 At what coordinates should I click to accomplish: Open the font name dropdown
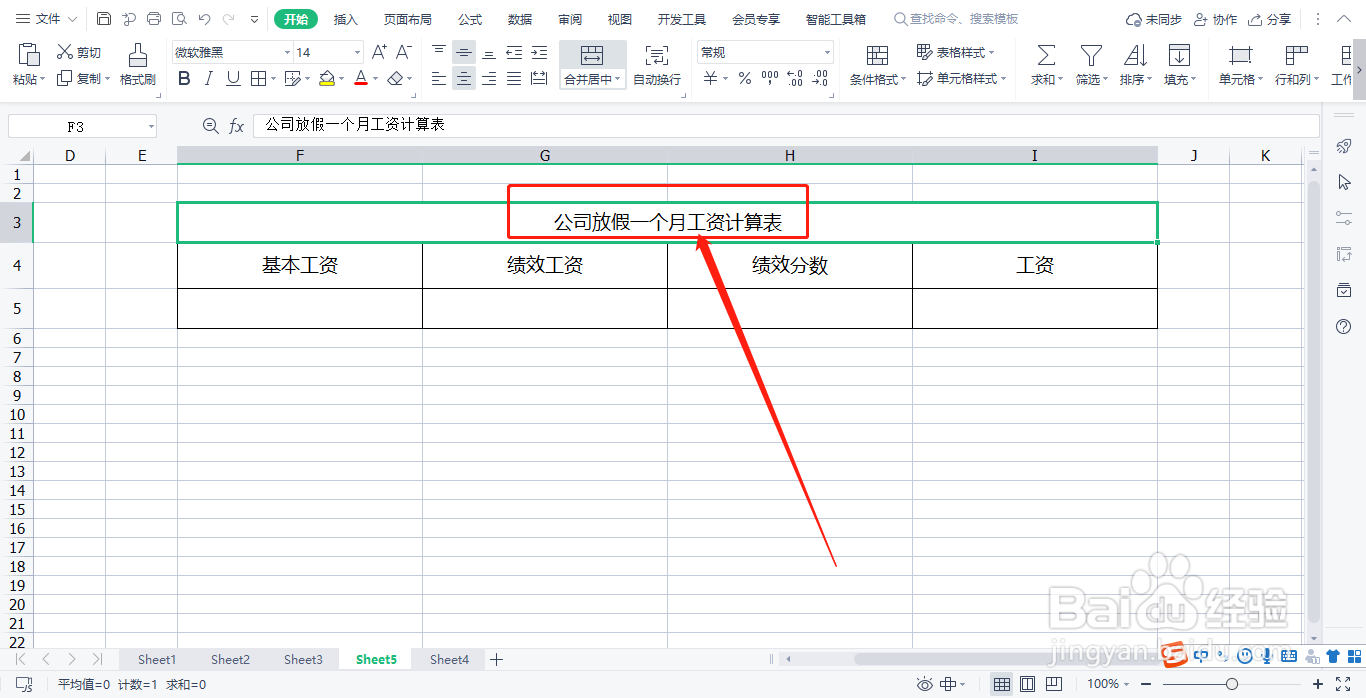click(230, 51)
